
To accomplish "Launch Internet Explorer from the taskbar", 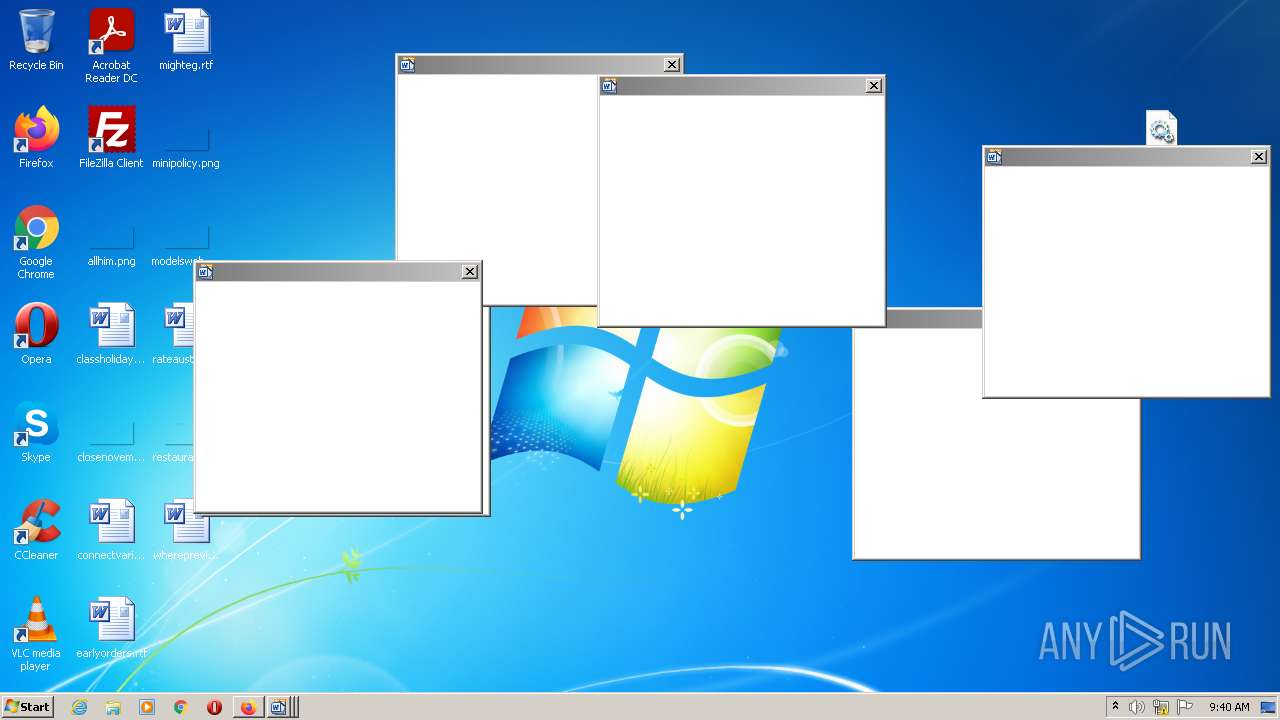I will coord(79,707).
